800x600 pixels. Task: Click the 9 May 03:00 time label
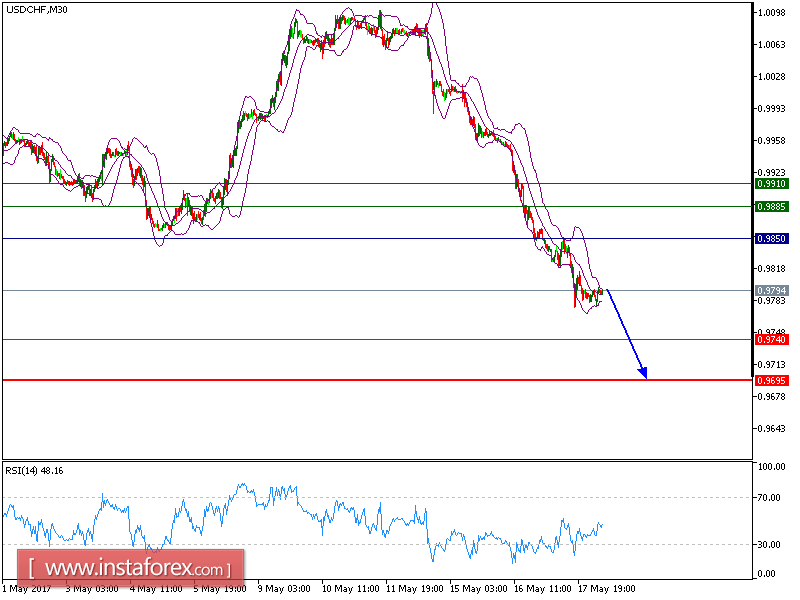click(284, 589)
